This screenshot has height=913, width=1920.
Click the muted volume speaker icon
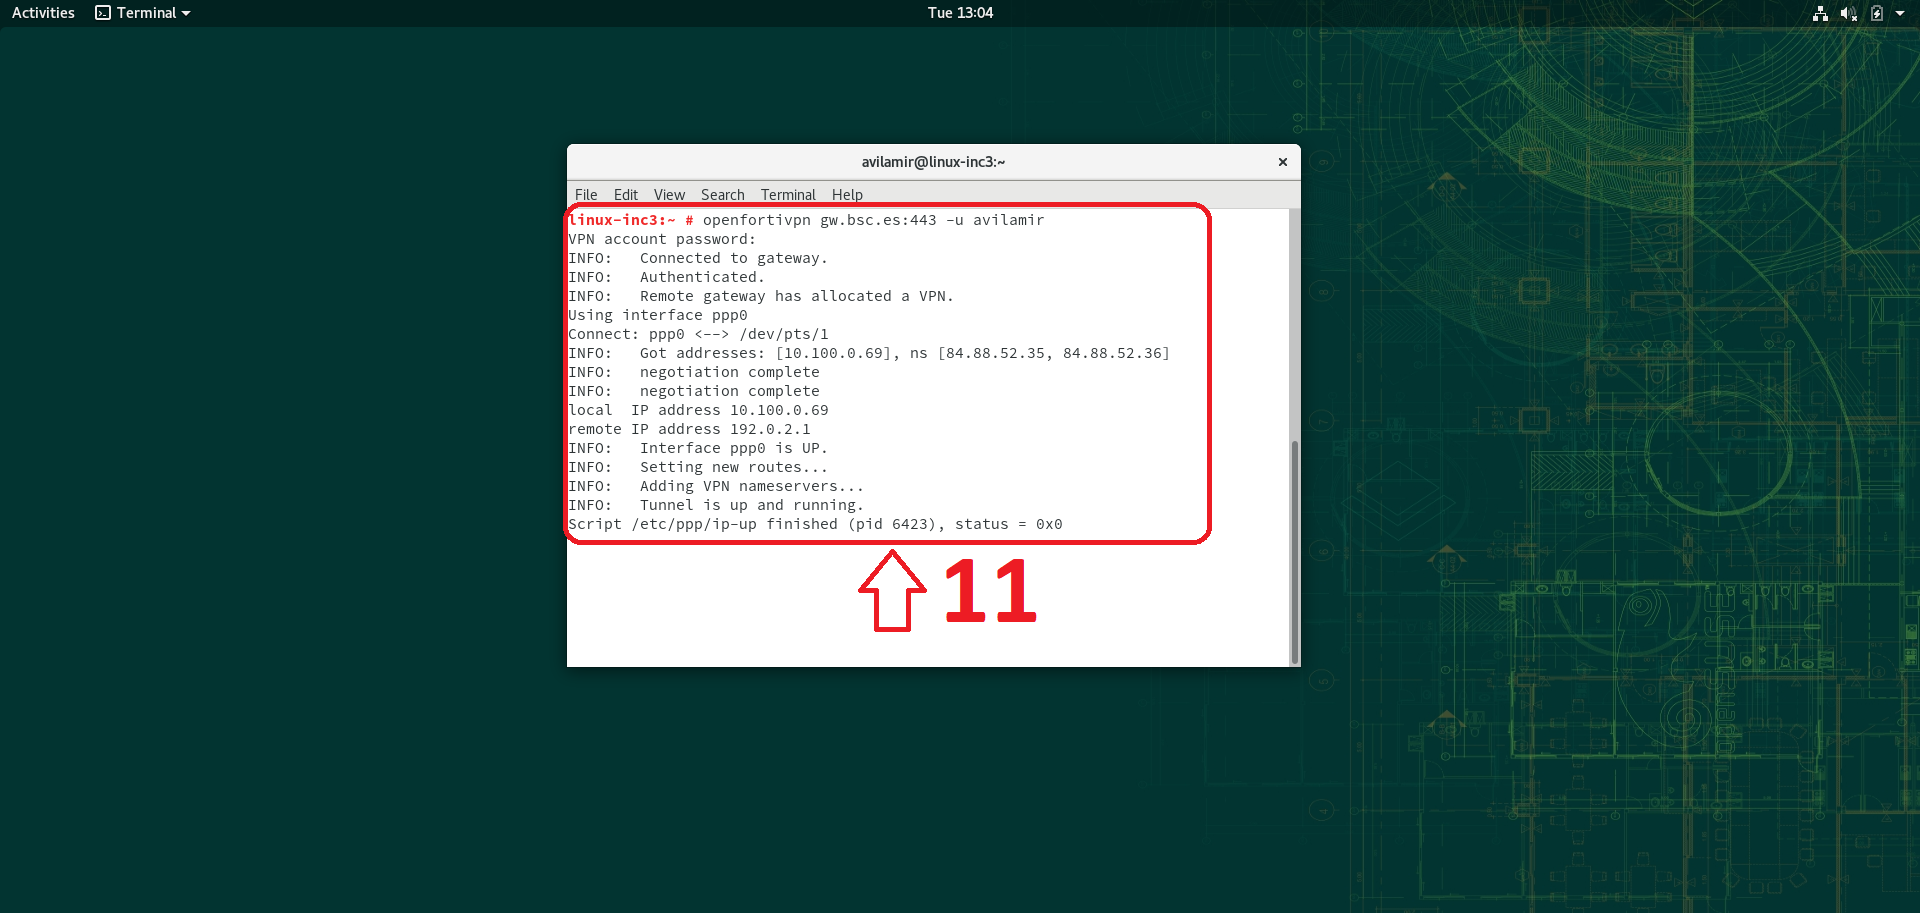1848,13
